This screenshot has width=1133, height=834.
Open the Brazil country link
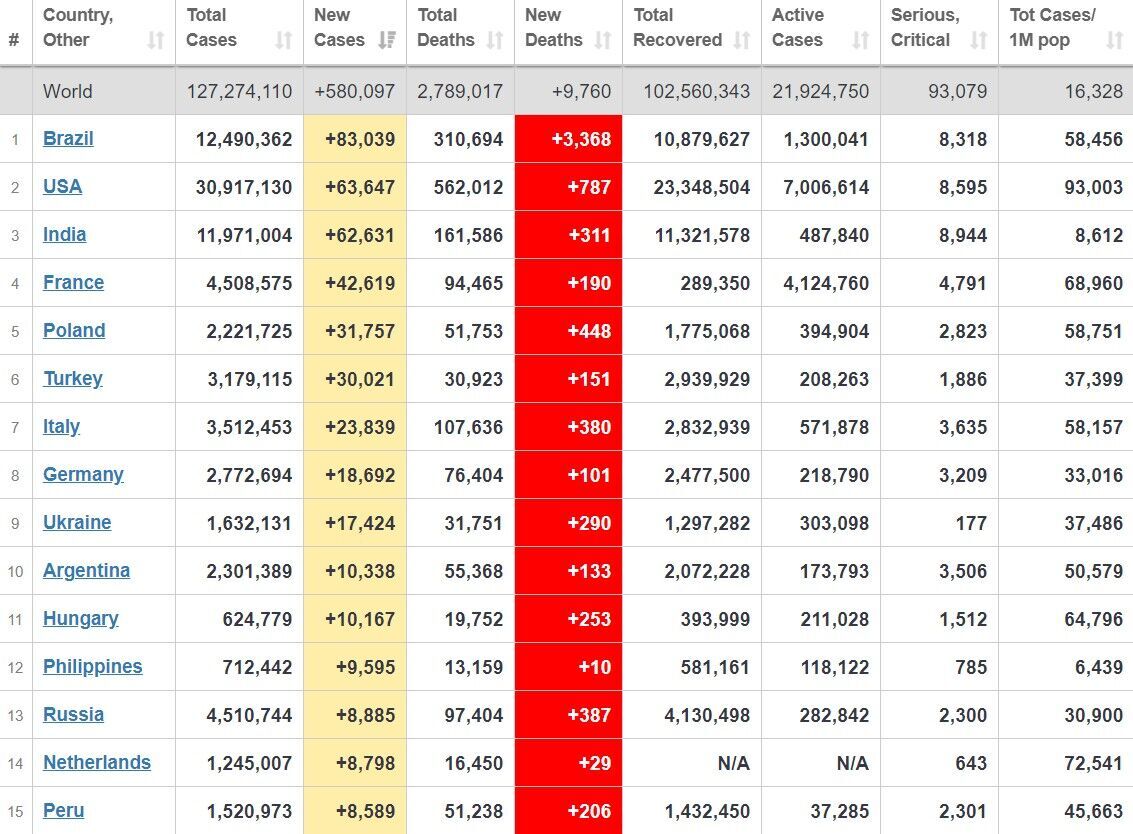click(68, 138)
